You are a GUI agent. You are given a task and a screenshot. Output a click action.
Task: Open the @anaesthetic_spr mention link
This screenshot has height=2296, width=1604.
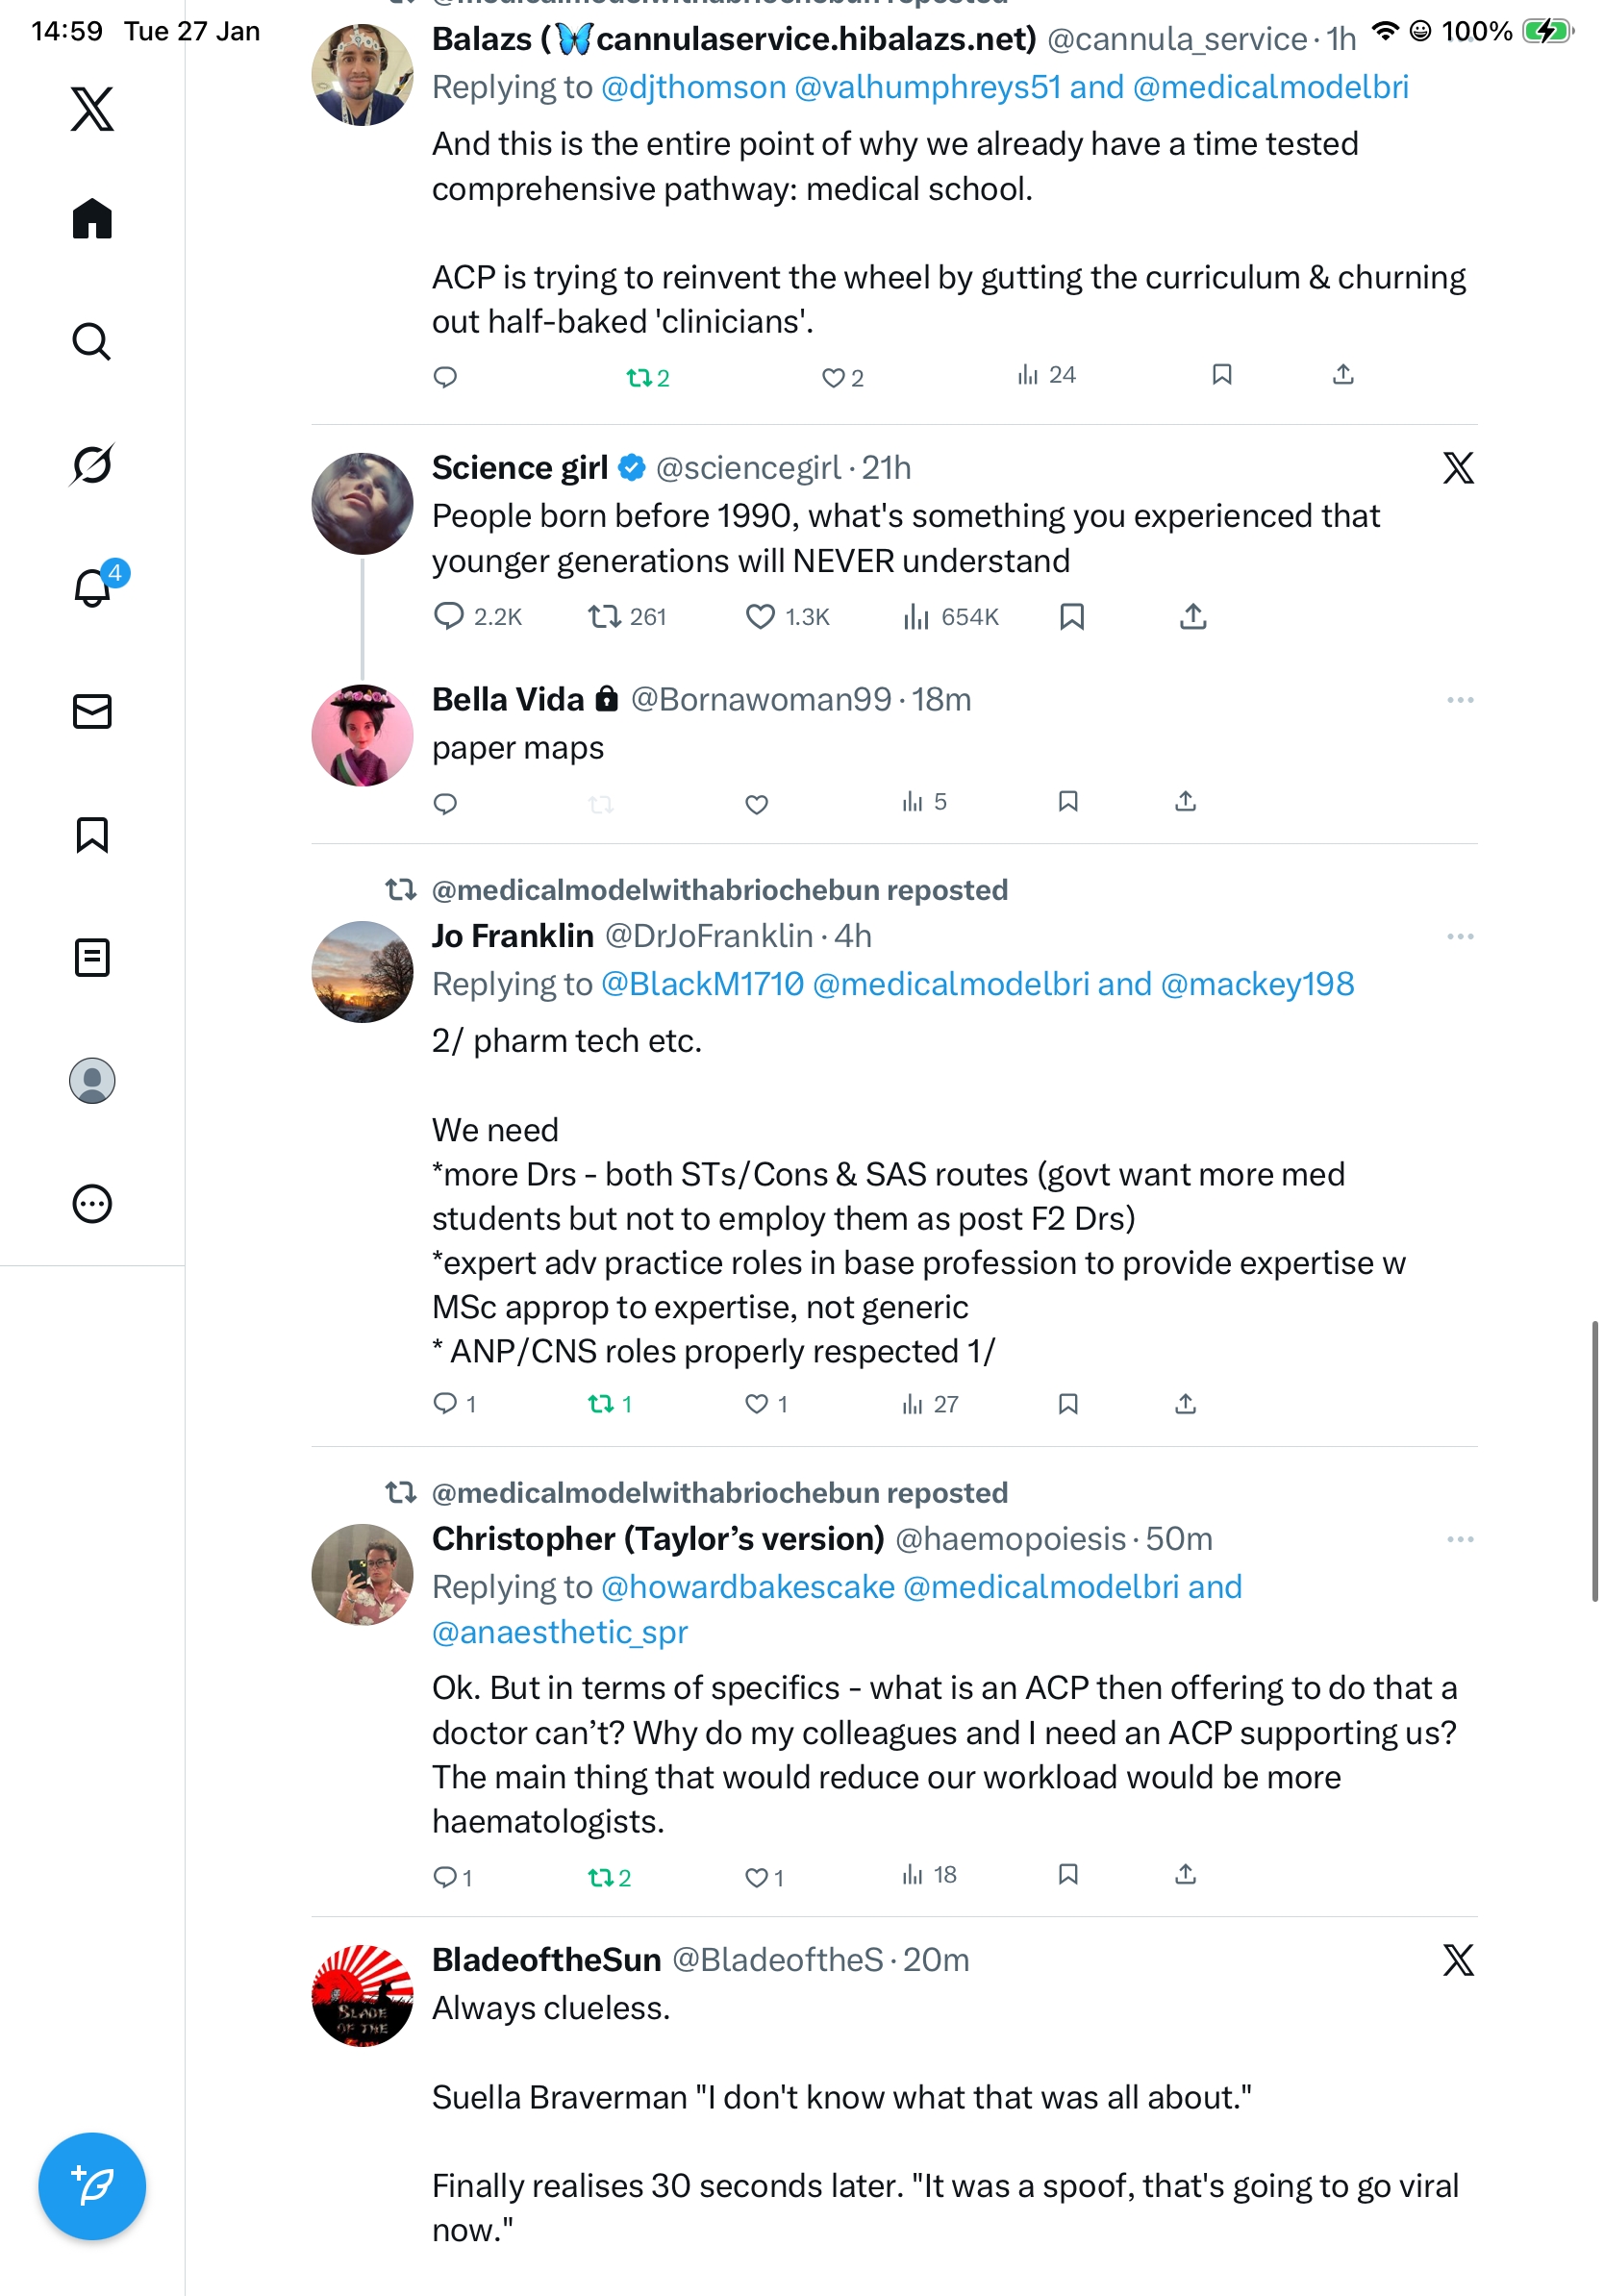click(x=560, y=1632)
